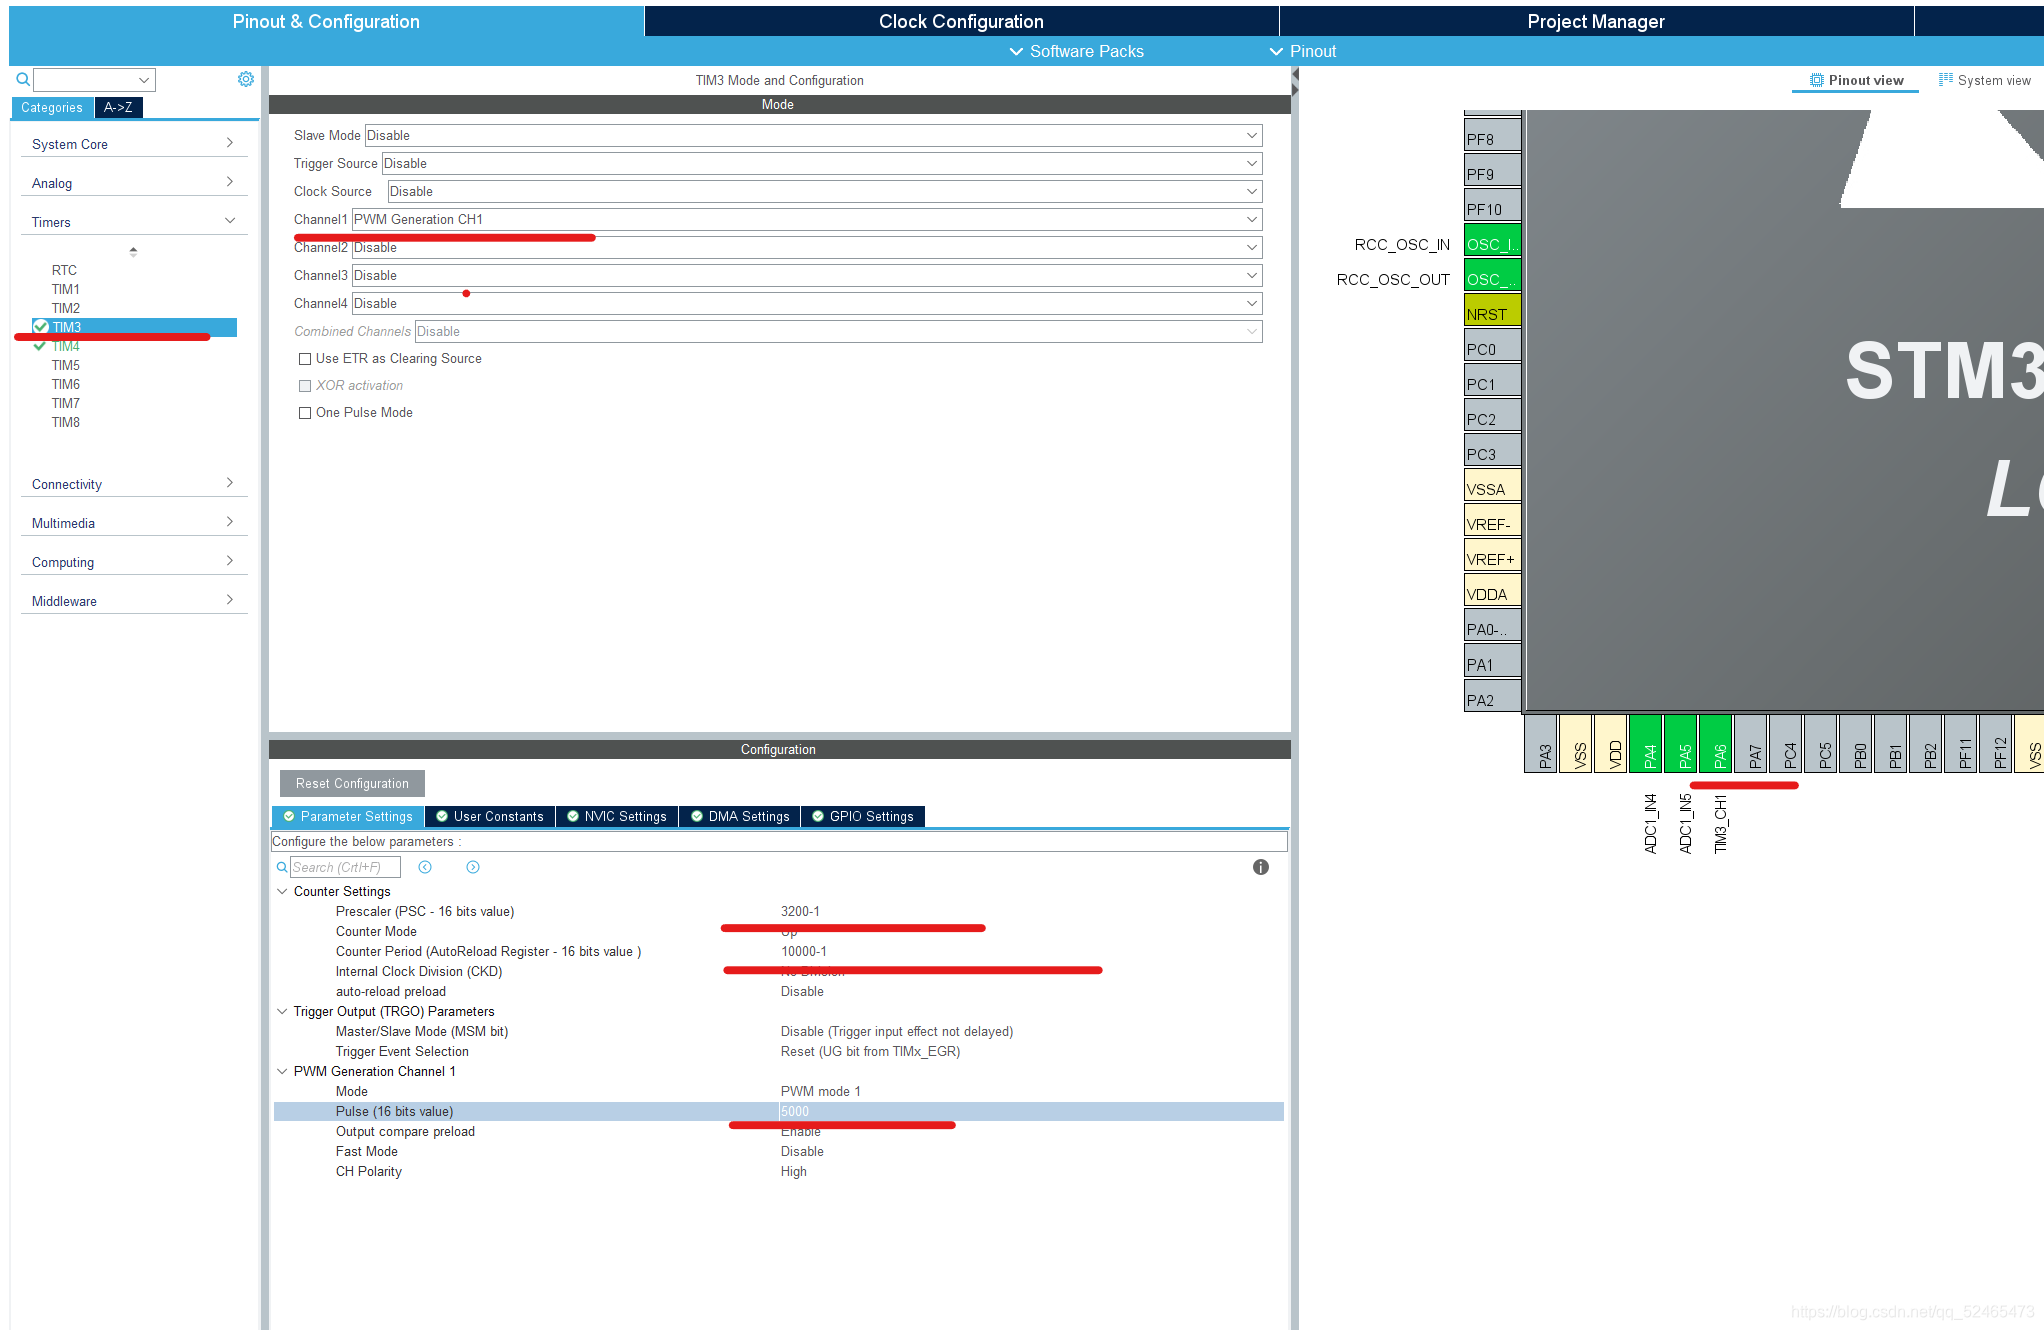Select pin PB0 on chip
The width and height of the screenshot is (2044, 1330).
click(x=1856, y=743)
